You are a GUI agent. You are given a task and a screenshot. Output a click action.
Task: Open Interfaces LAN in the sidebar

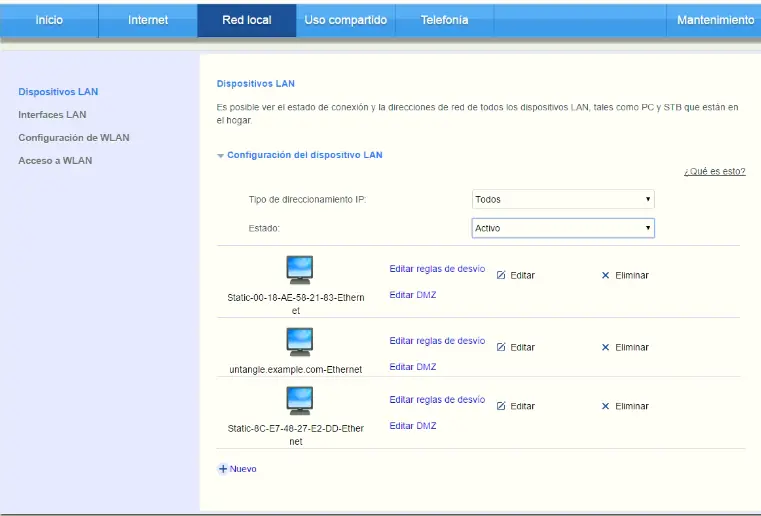pyautogui.click(x=52, y=115)
